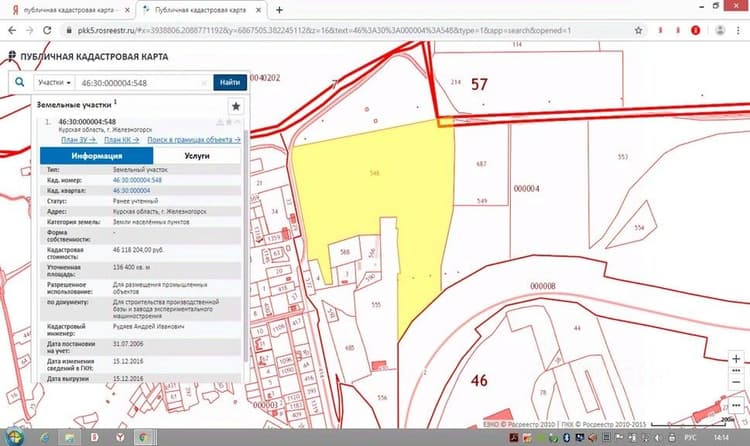Click the Chrome taskbar icon
The image size is (750, 446).
[x=143, y=437]
